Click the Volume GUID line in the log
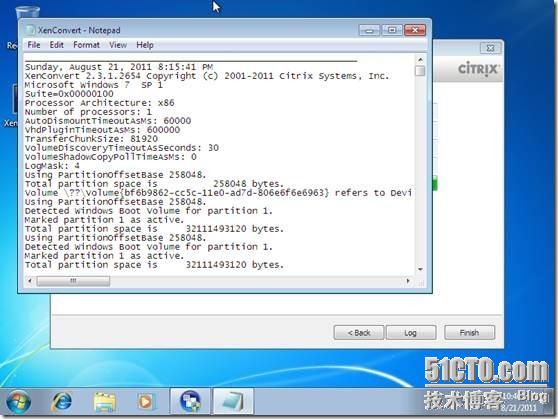 [218, 193]
